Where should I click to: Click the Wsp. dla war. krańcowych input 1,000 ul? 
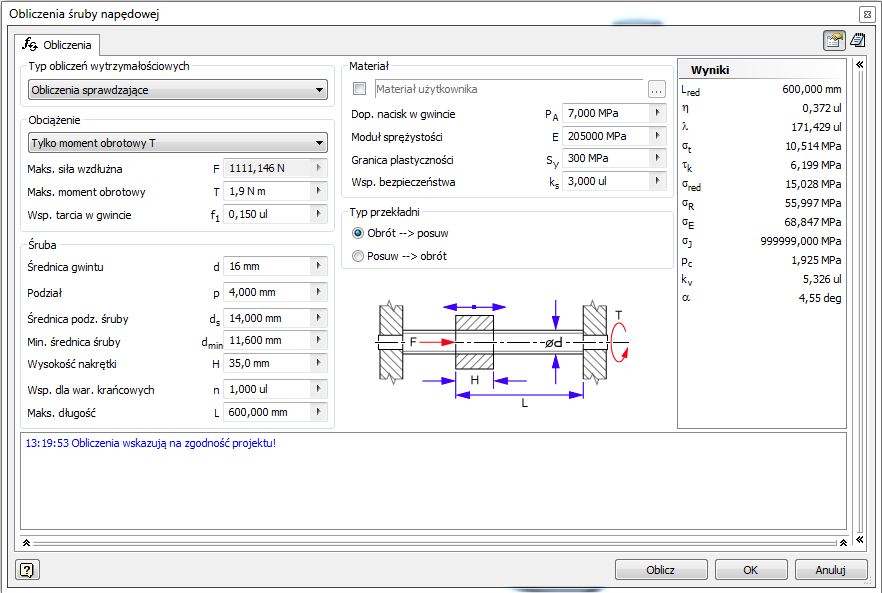tap(267, 389)
